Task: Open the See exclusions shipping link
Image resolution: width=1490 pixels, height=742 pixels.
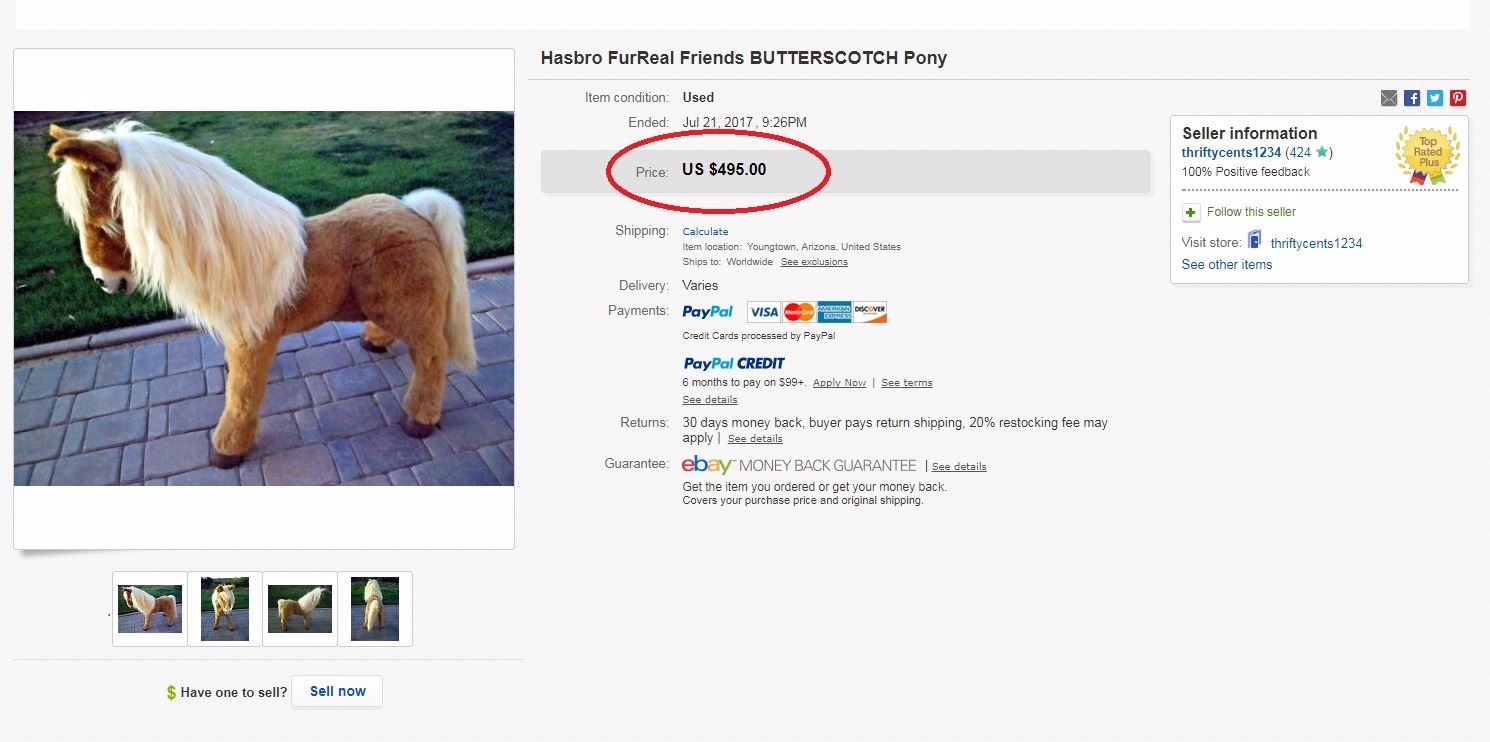Action: pos(814,262)
